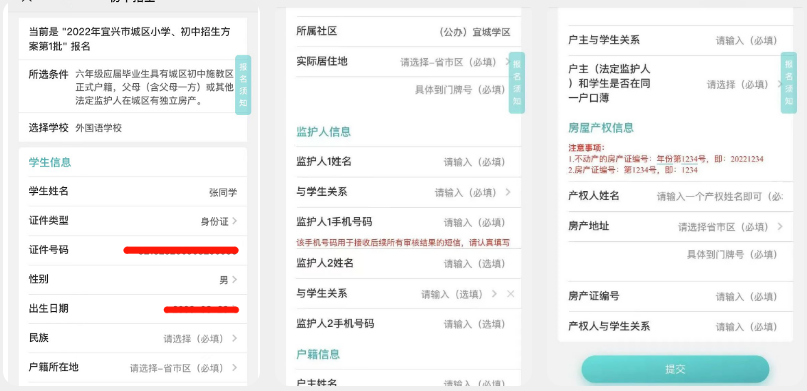The image size is (807, 391).
Task: Click the 户籍所在地 chevron arrow
Action: point(235,368)
